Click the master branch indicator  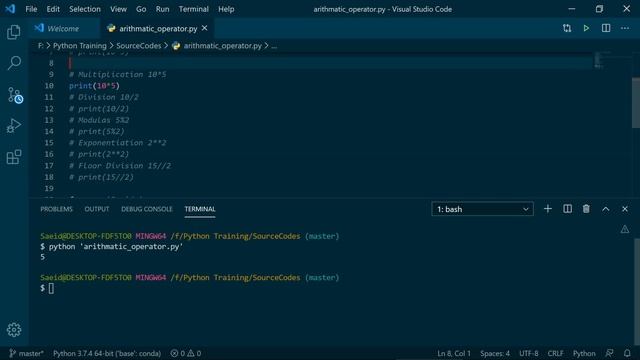(x=26, y=353)
